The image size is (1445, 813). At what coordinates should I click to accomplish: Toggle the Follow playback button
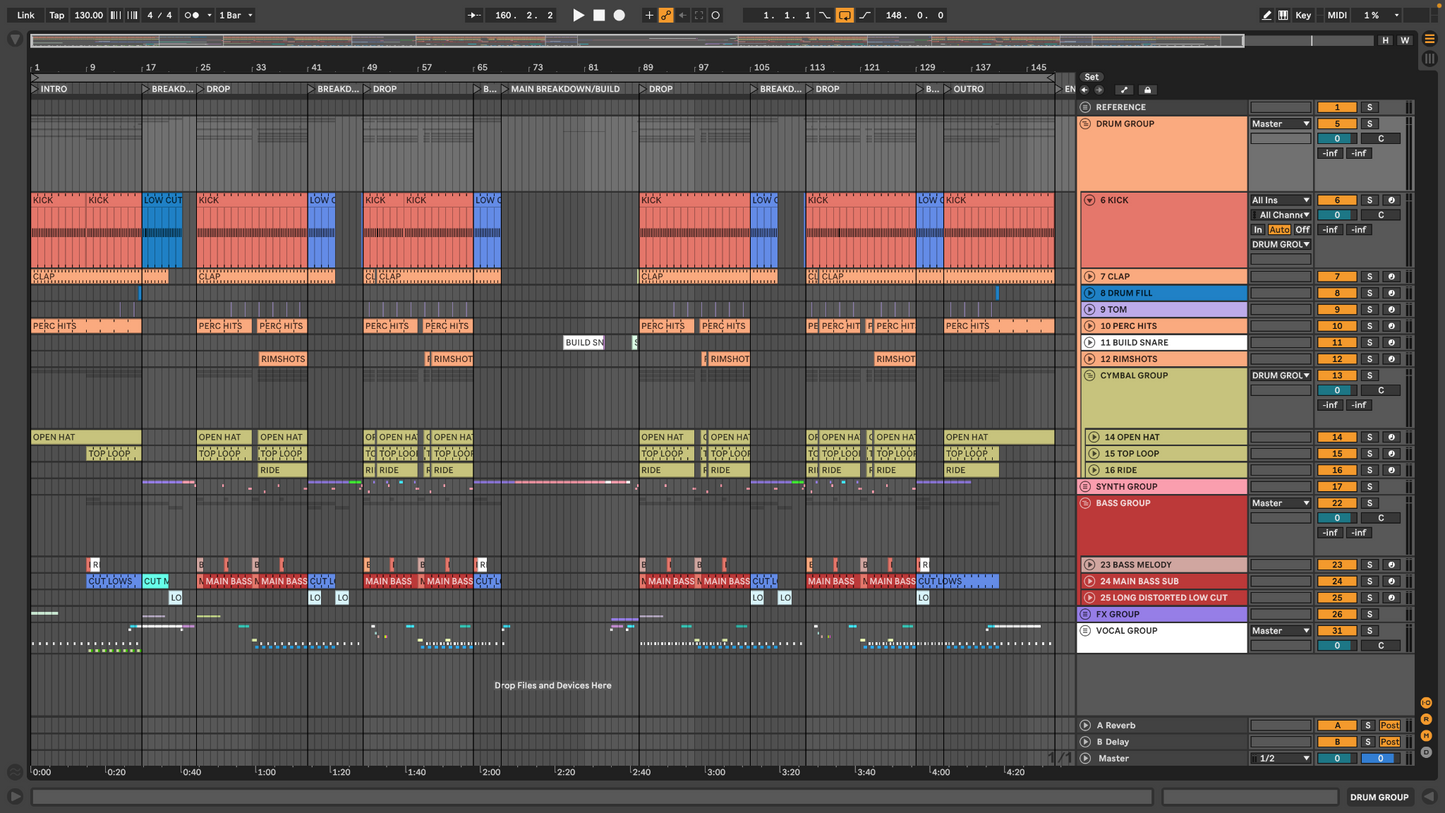pyautogui.click(x=474, y=15)
